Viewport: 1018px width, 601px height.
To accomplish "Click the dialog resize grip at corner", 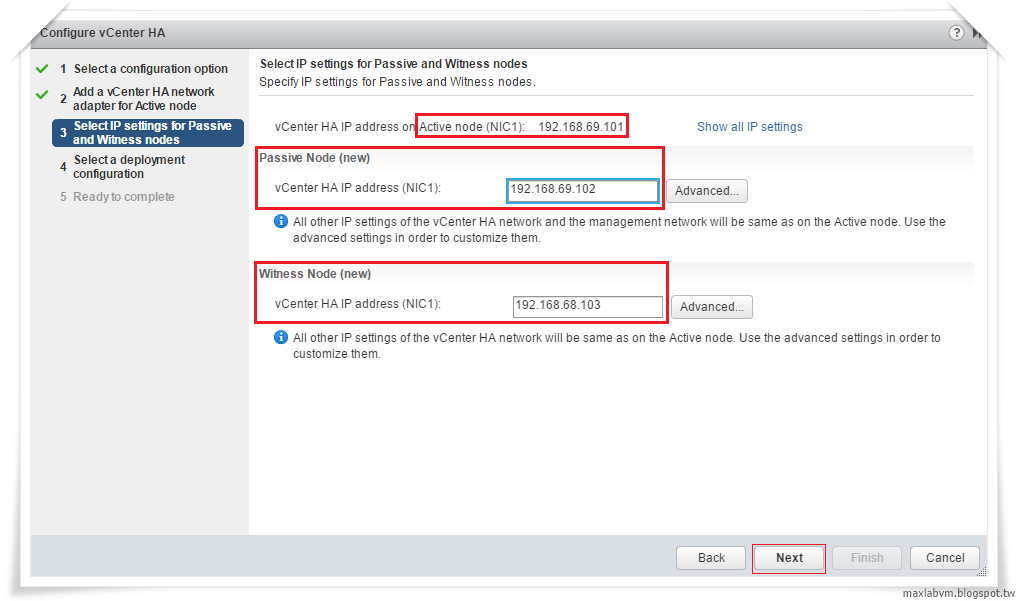I will [982, 571].
